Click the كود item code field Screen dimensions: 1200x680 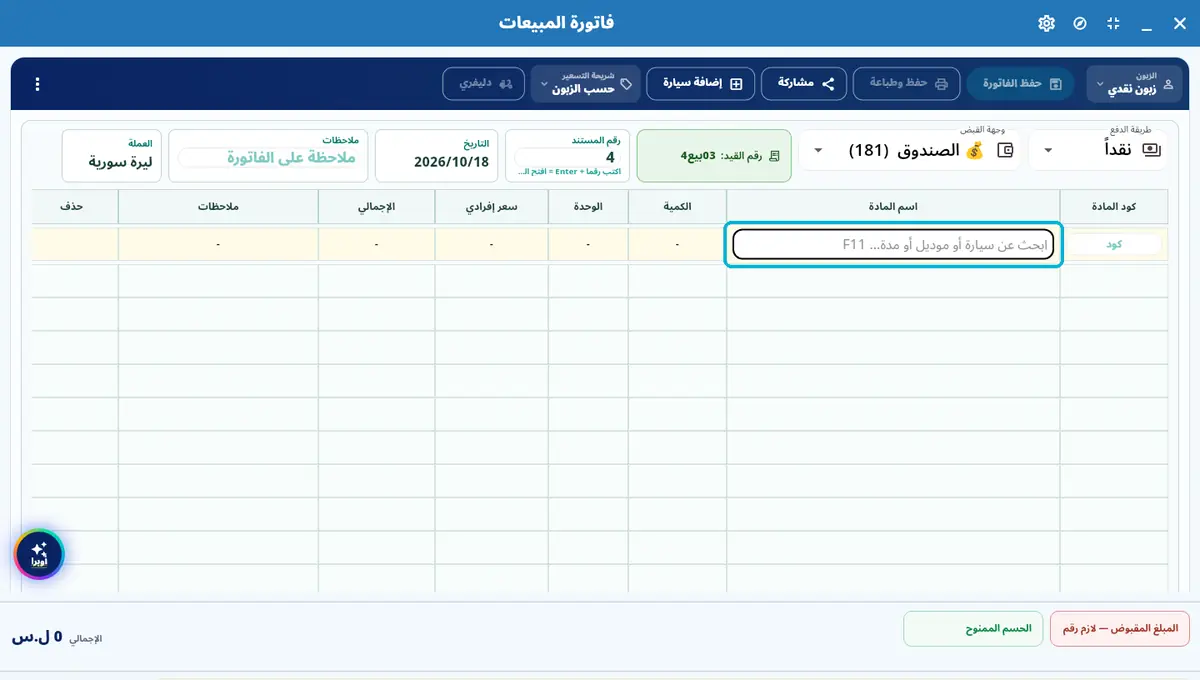click(1113, 244)
